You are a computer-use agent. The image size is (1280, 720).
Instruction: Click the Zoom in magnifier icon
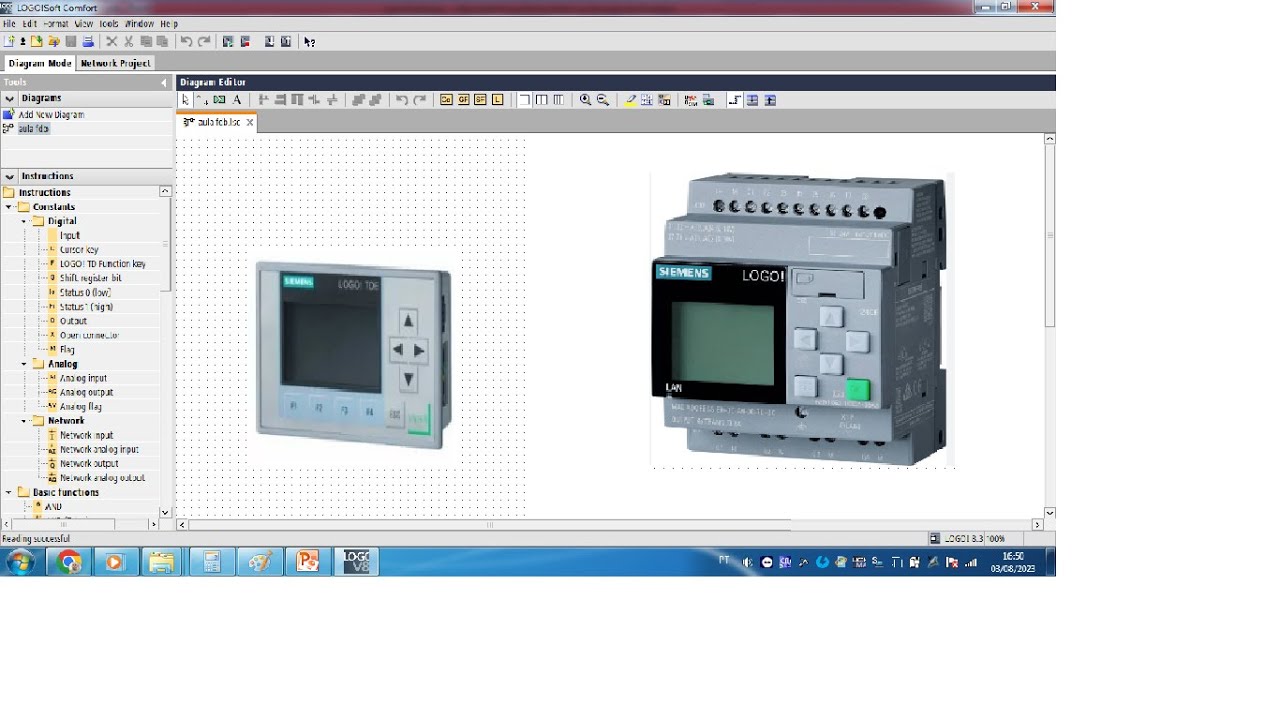[586, 100]
